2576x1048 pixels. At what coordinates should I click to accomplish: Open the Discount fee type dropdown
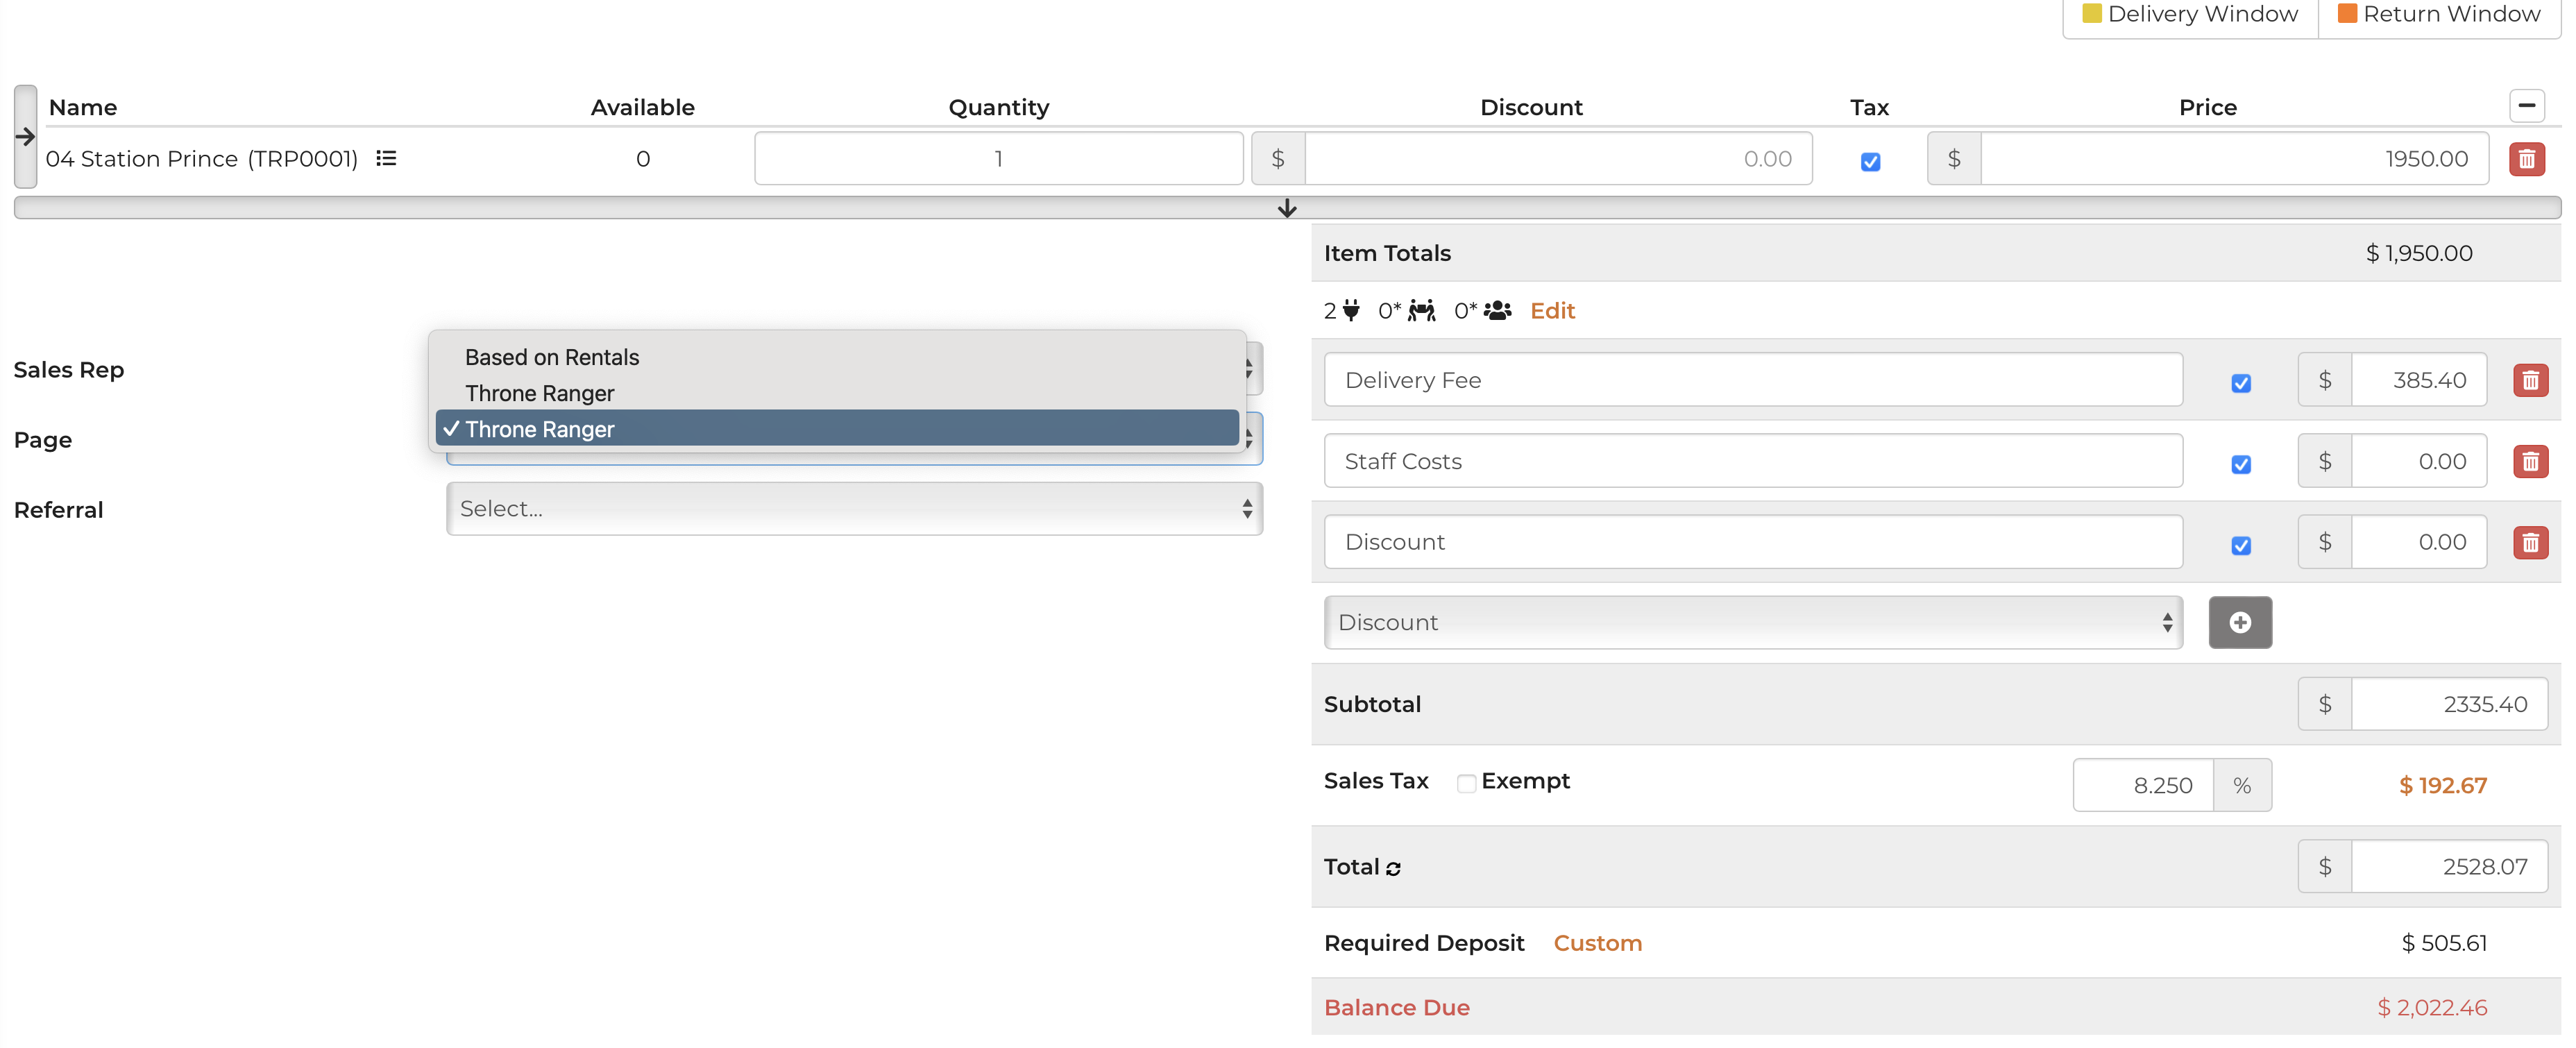(x=1752, y=622)
